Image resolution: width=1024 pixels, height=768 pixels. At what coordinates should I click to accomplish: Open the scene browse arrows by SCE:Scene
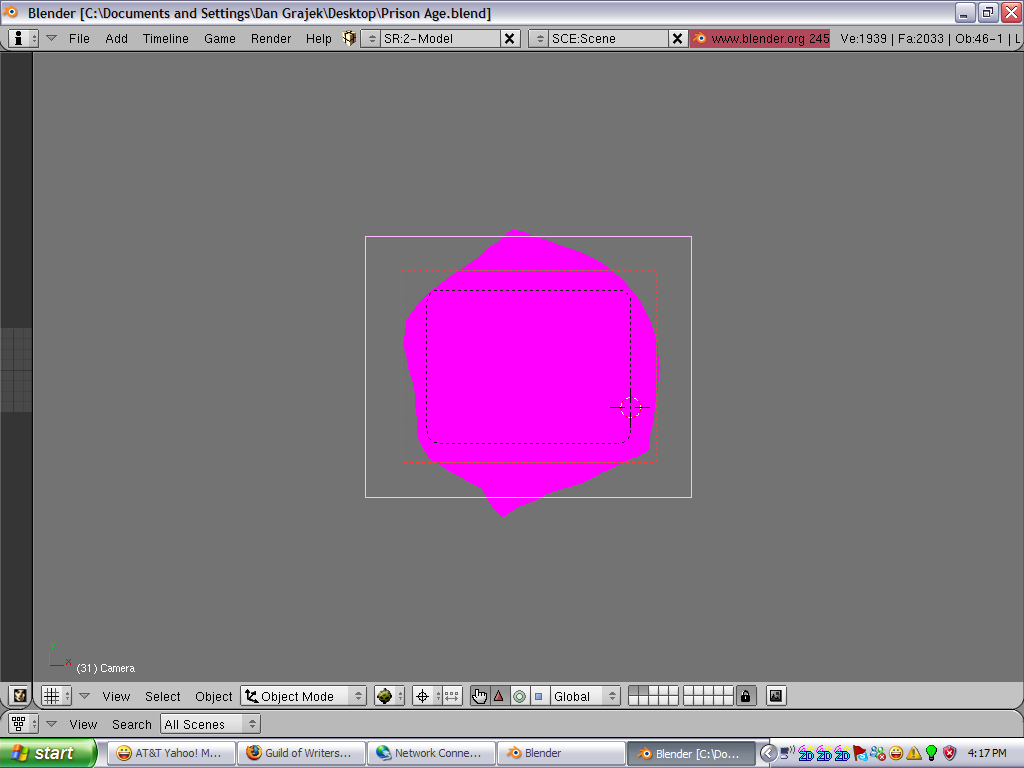pos(539,39)
